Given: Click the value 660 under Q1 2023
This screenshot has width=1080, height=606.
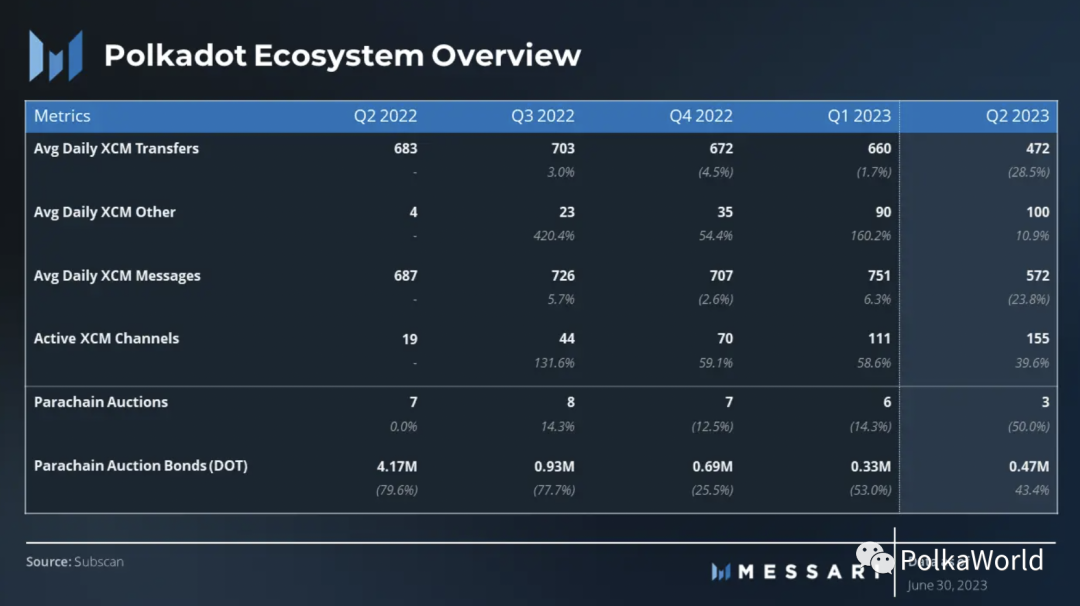Looking at the screenshot, I should pos(879,149).
